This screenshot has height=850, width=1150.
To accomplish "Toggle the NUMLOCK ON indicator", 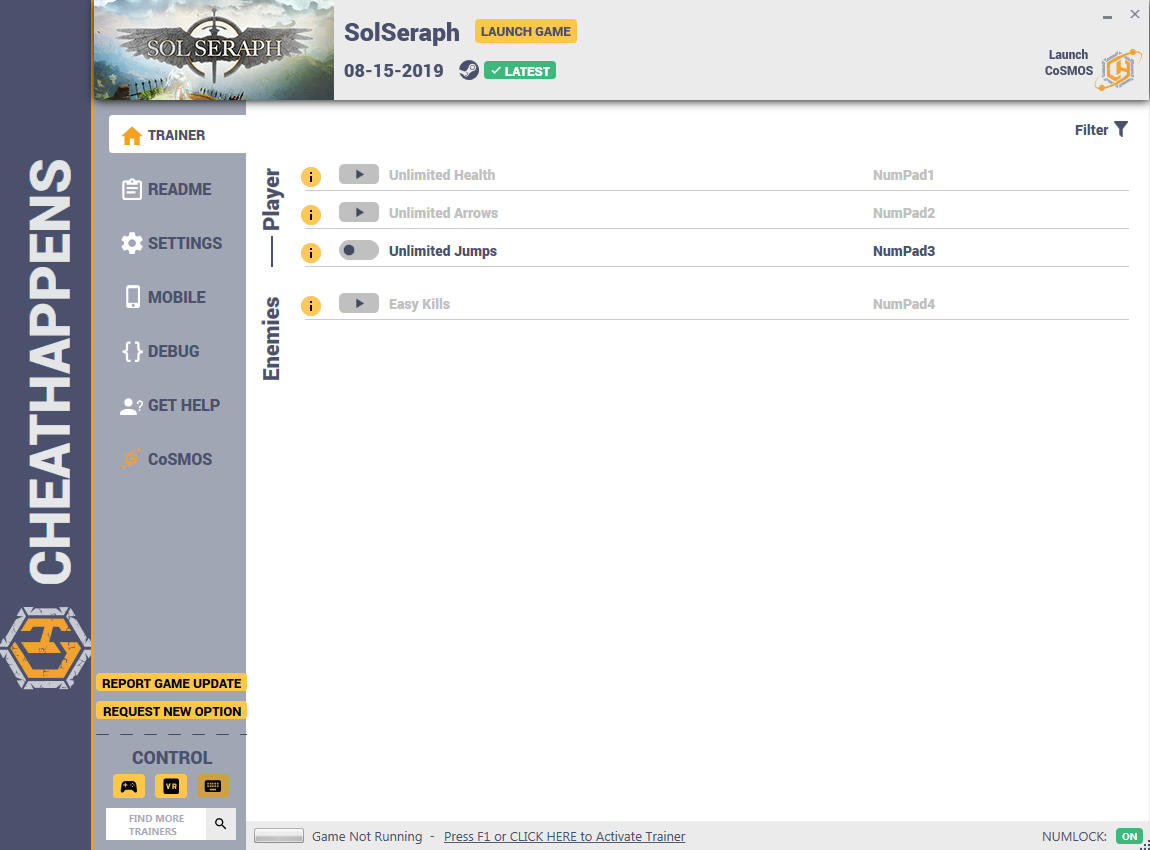I will pyautogui.click(x=1129, y=836).
